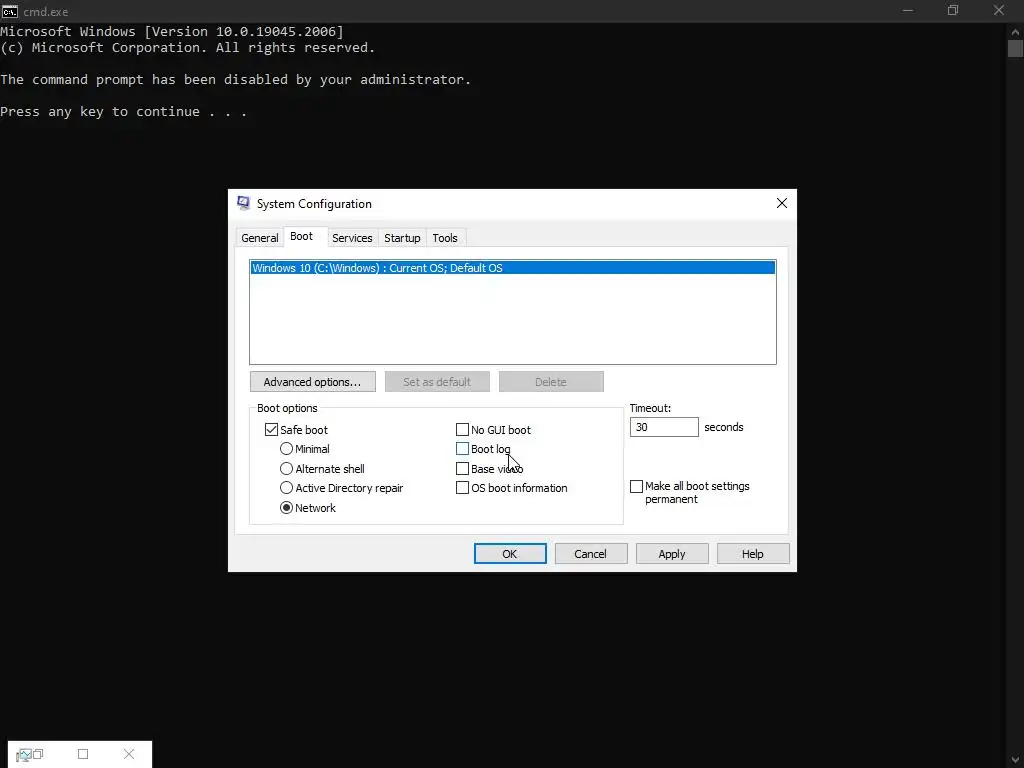Viewport: 1024px width, 768px height.
Task: Click the 'Press any key to continue' text
Action: (x=123, y=112)
